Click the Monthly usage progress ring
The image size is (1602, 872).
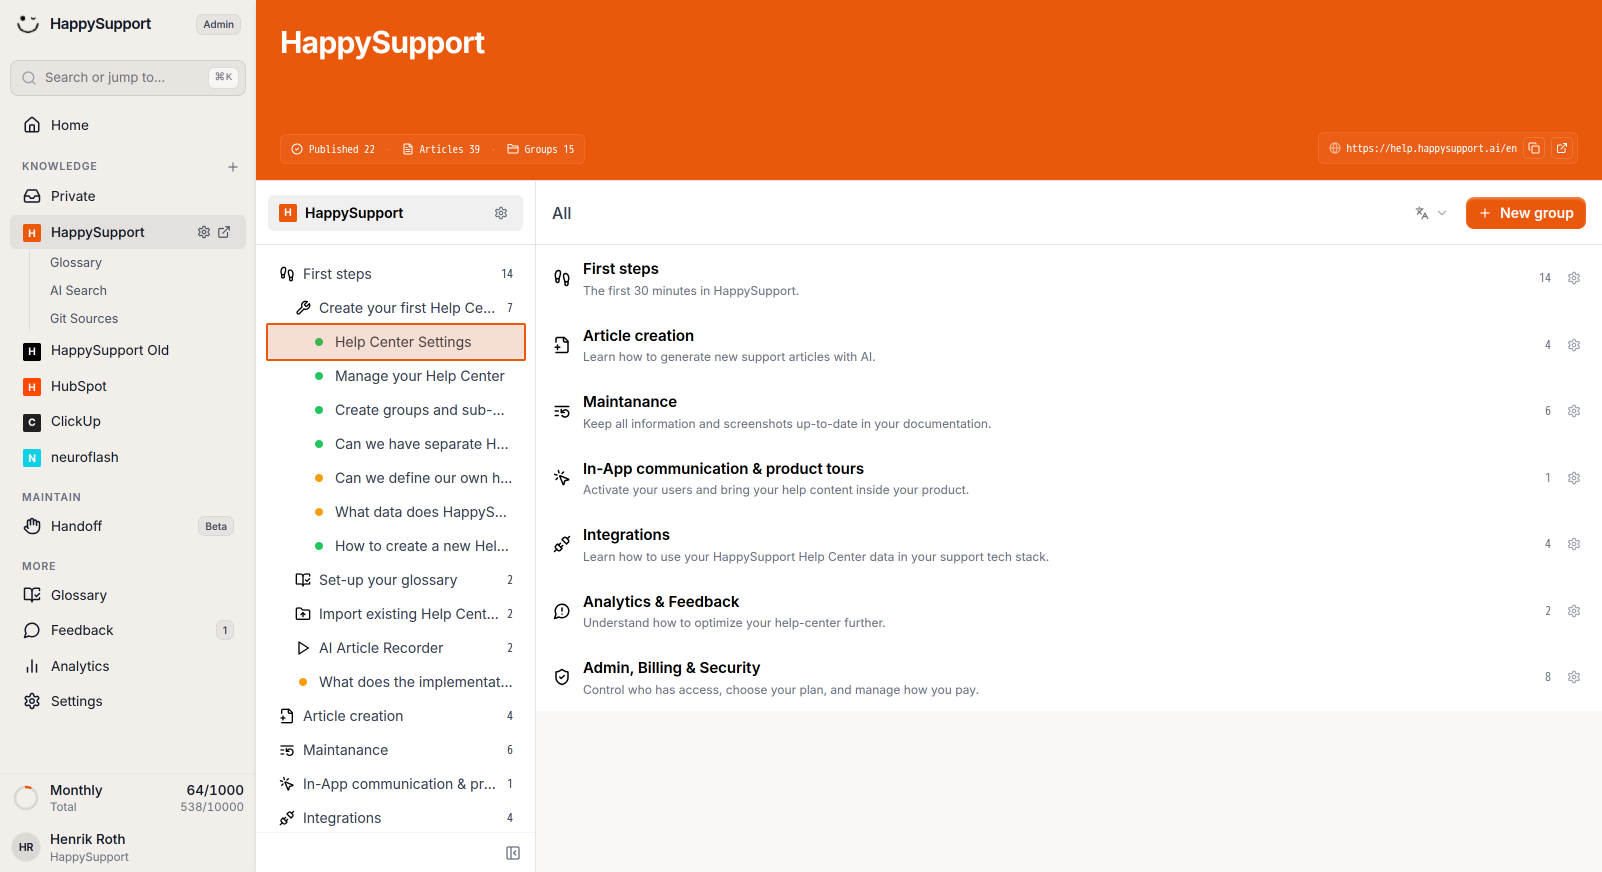pos(26,798)
